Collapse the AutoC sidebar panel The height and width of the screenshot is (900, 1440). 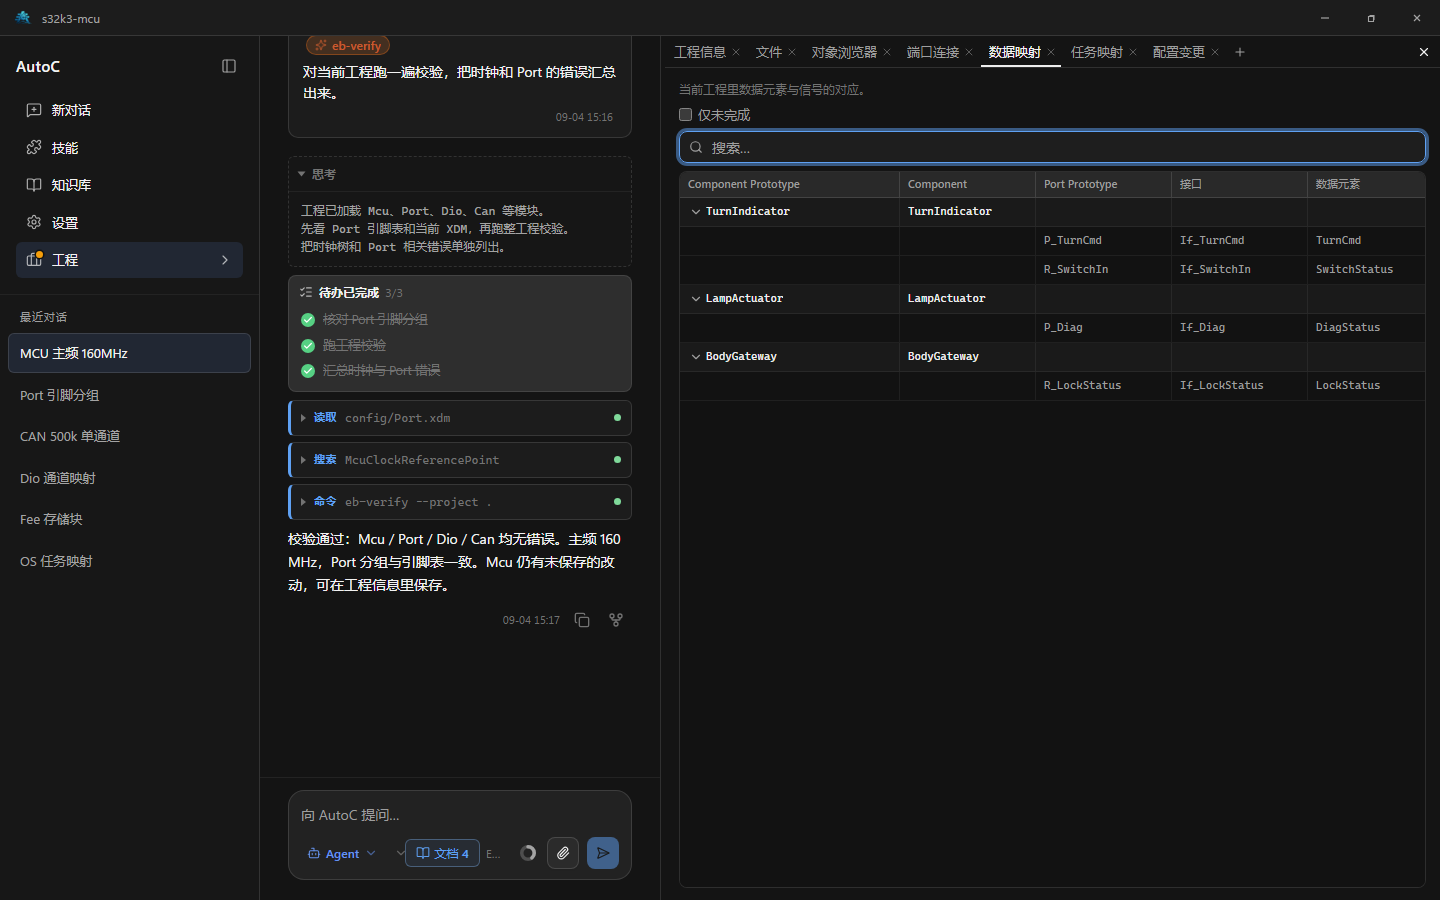click(229, 66)
